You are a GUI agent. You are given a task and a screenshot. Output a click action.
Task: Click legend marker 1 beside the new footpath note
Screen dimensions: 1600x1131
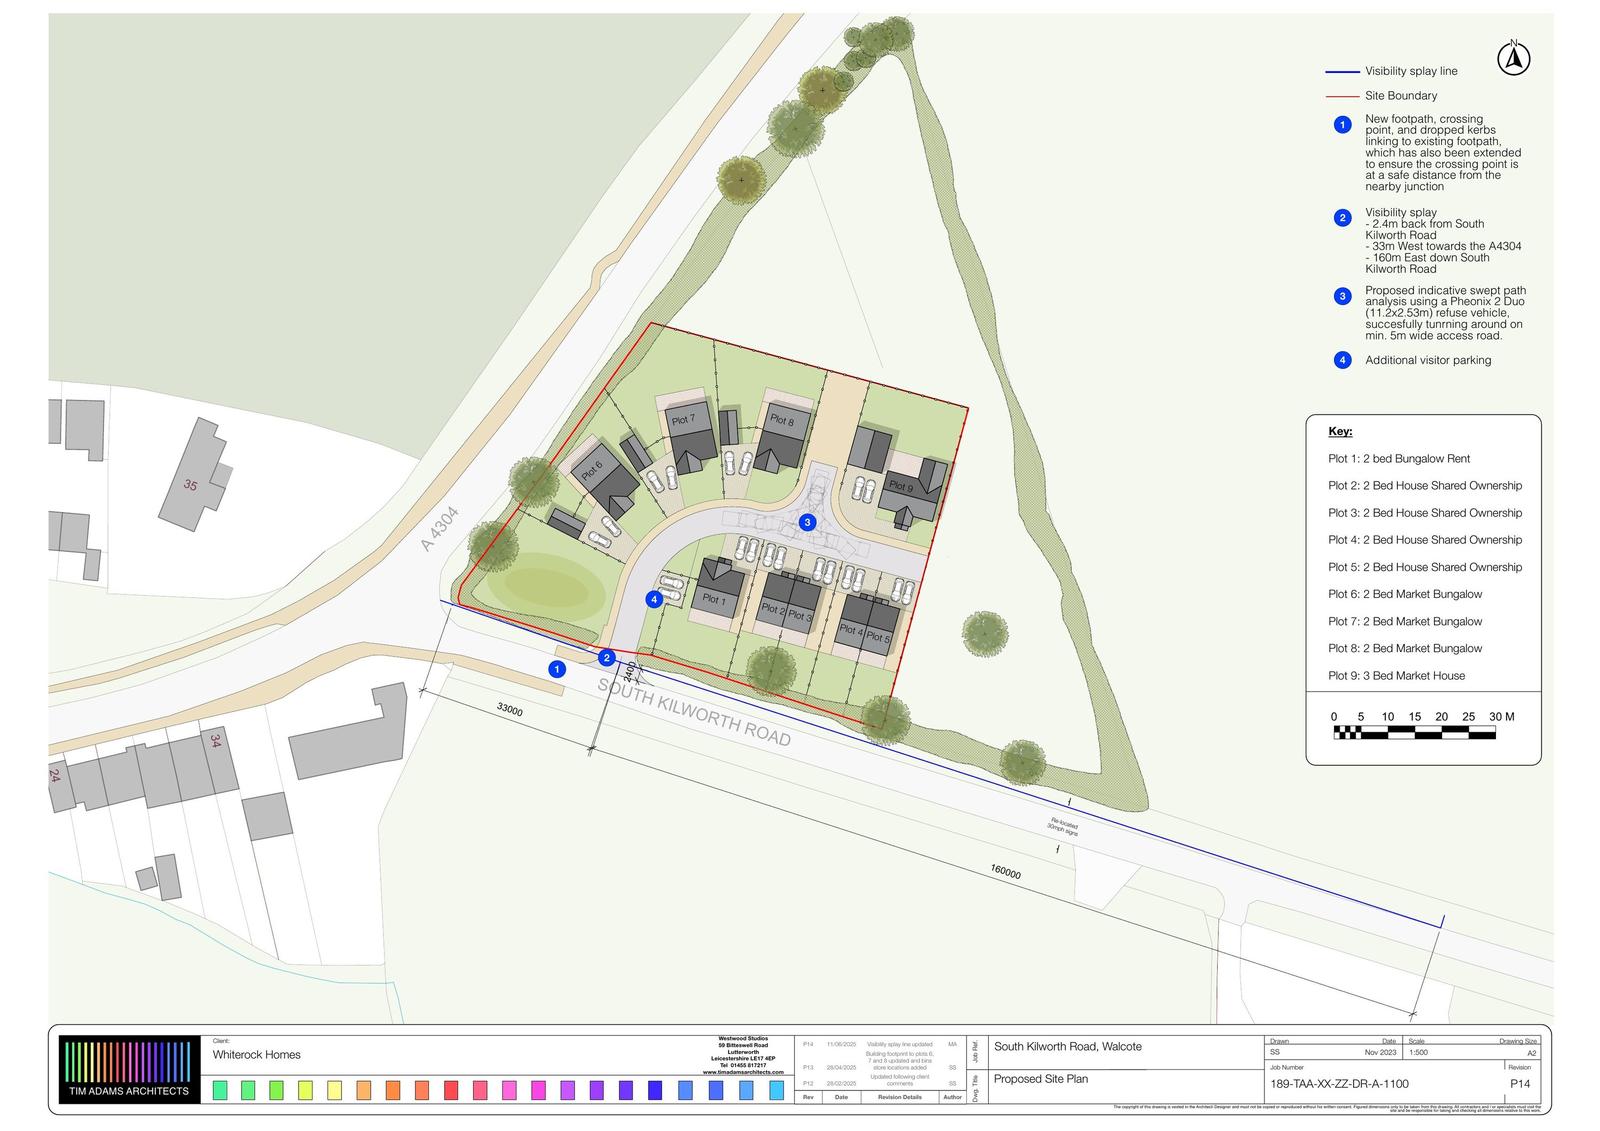(x=1343, y=125)
